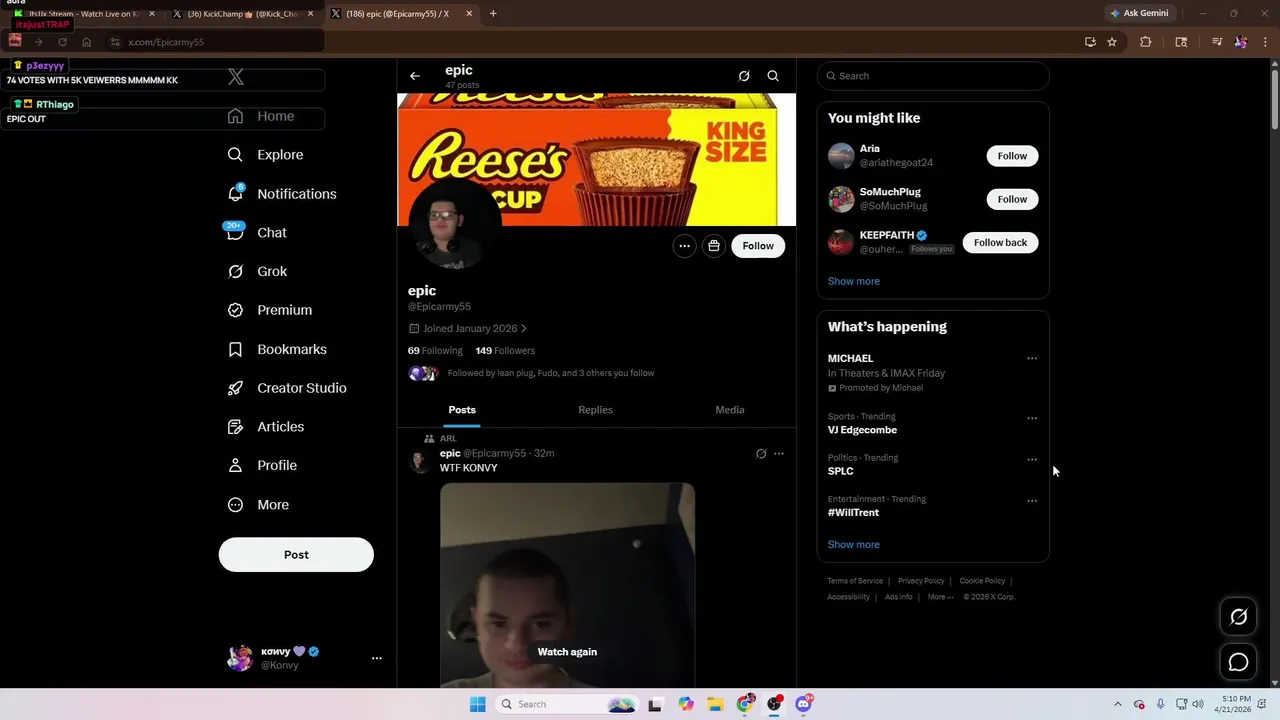This screenshot has height=720, width=1280.
Task: Open the Windows Start menu
Action: click(x=478, y=704)
